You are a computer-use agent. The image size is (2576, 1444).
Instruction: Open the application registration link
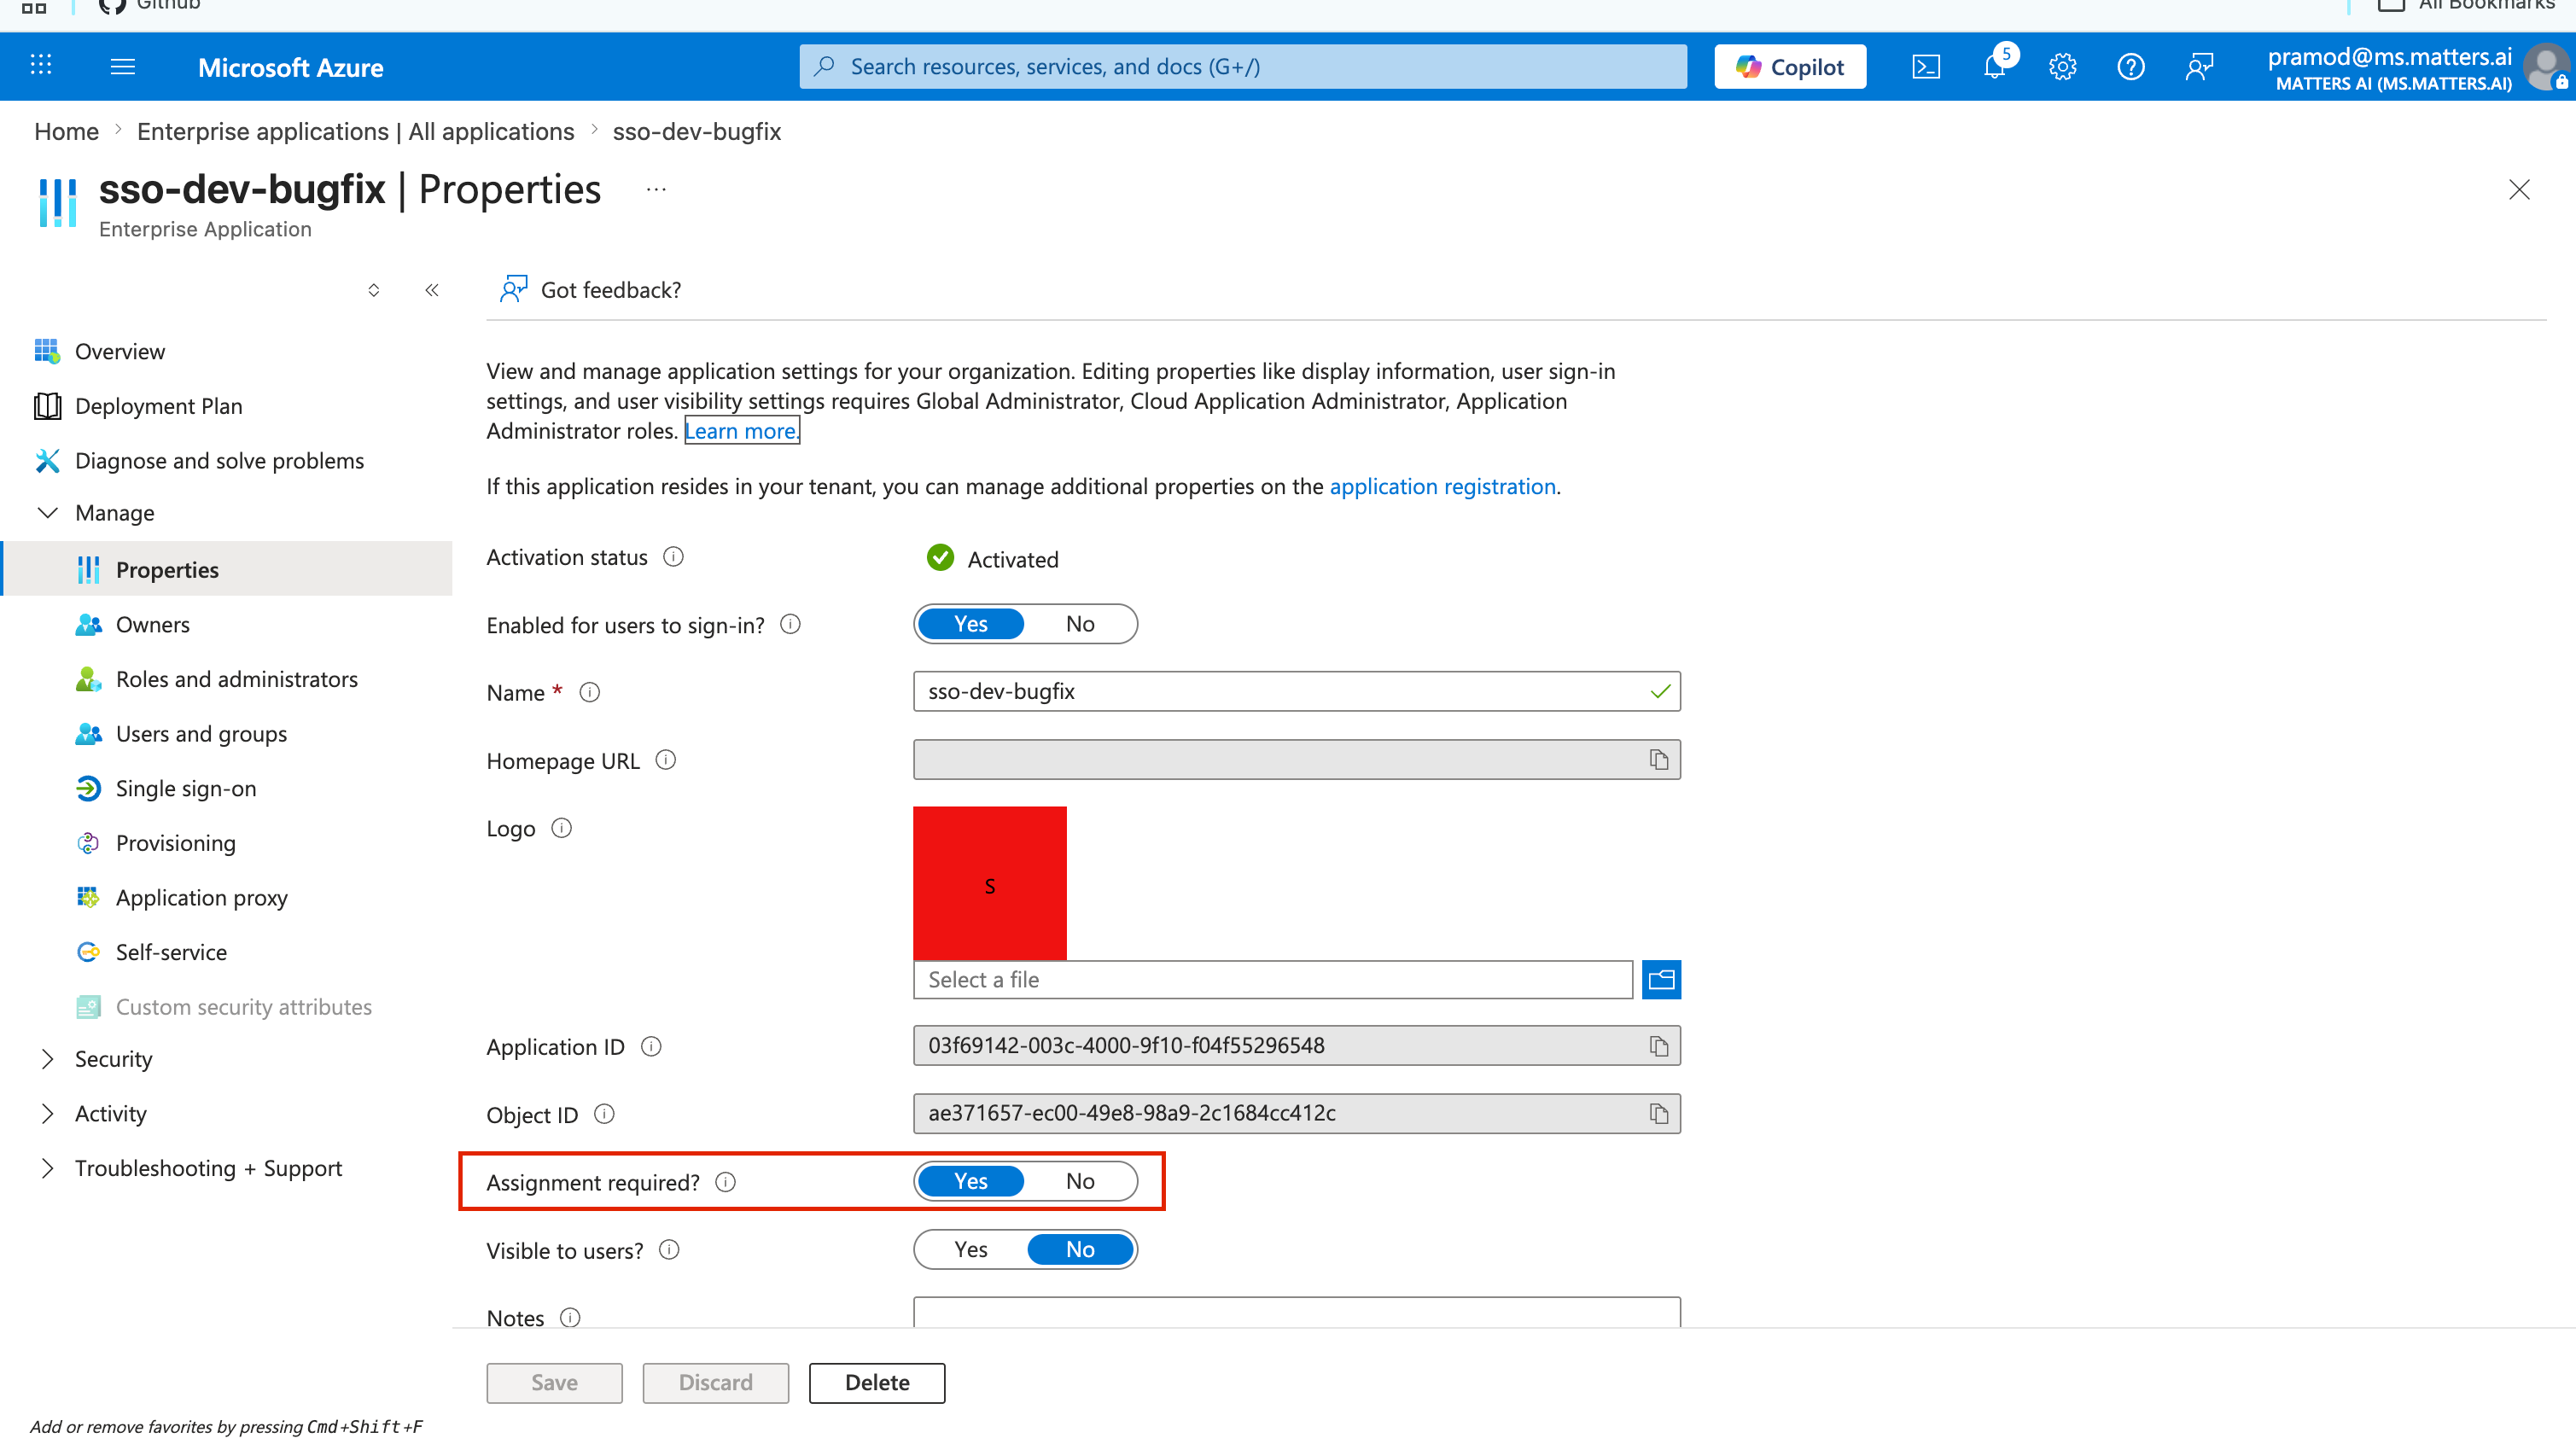[1442, 486]
